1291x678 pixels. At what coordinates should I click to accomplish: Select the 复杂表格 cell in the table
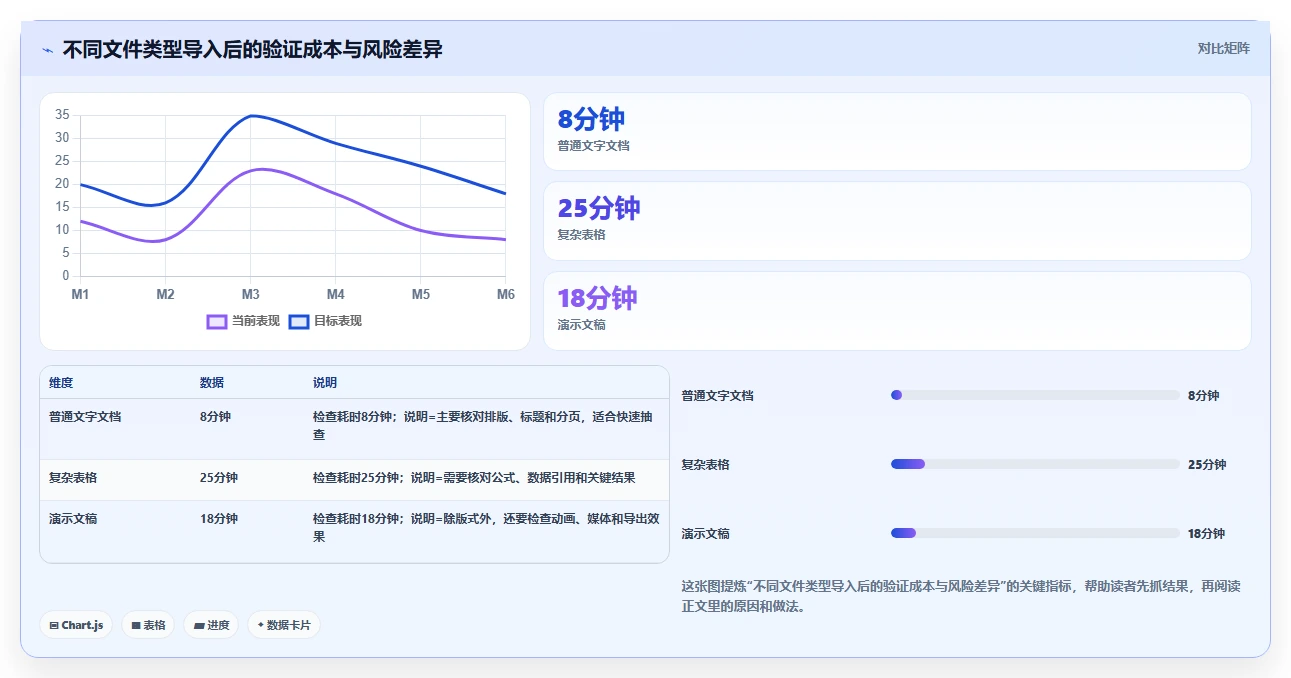click(73, 478)
